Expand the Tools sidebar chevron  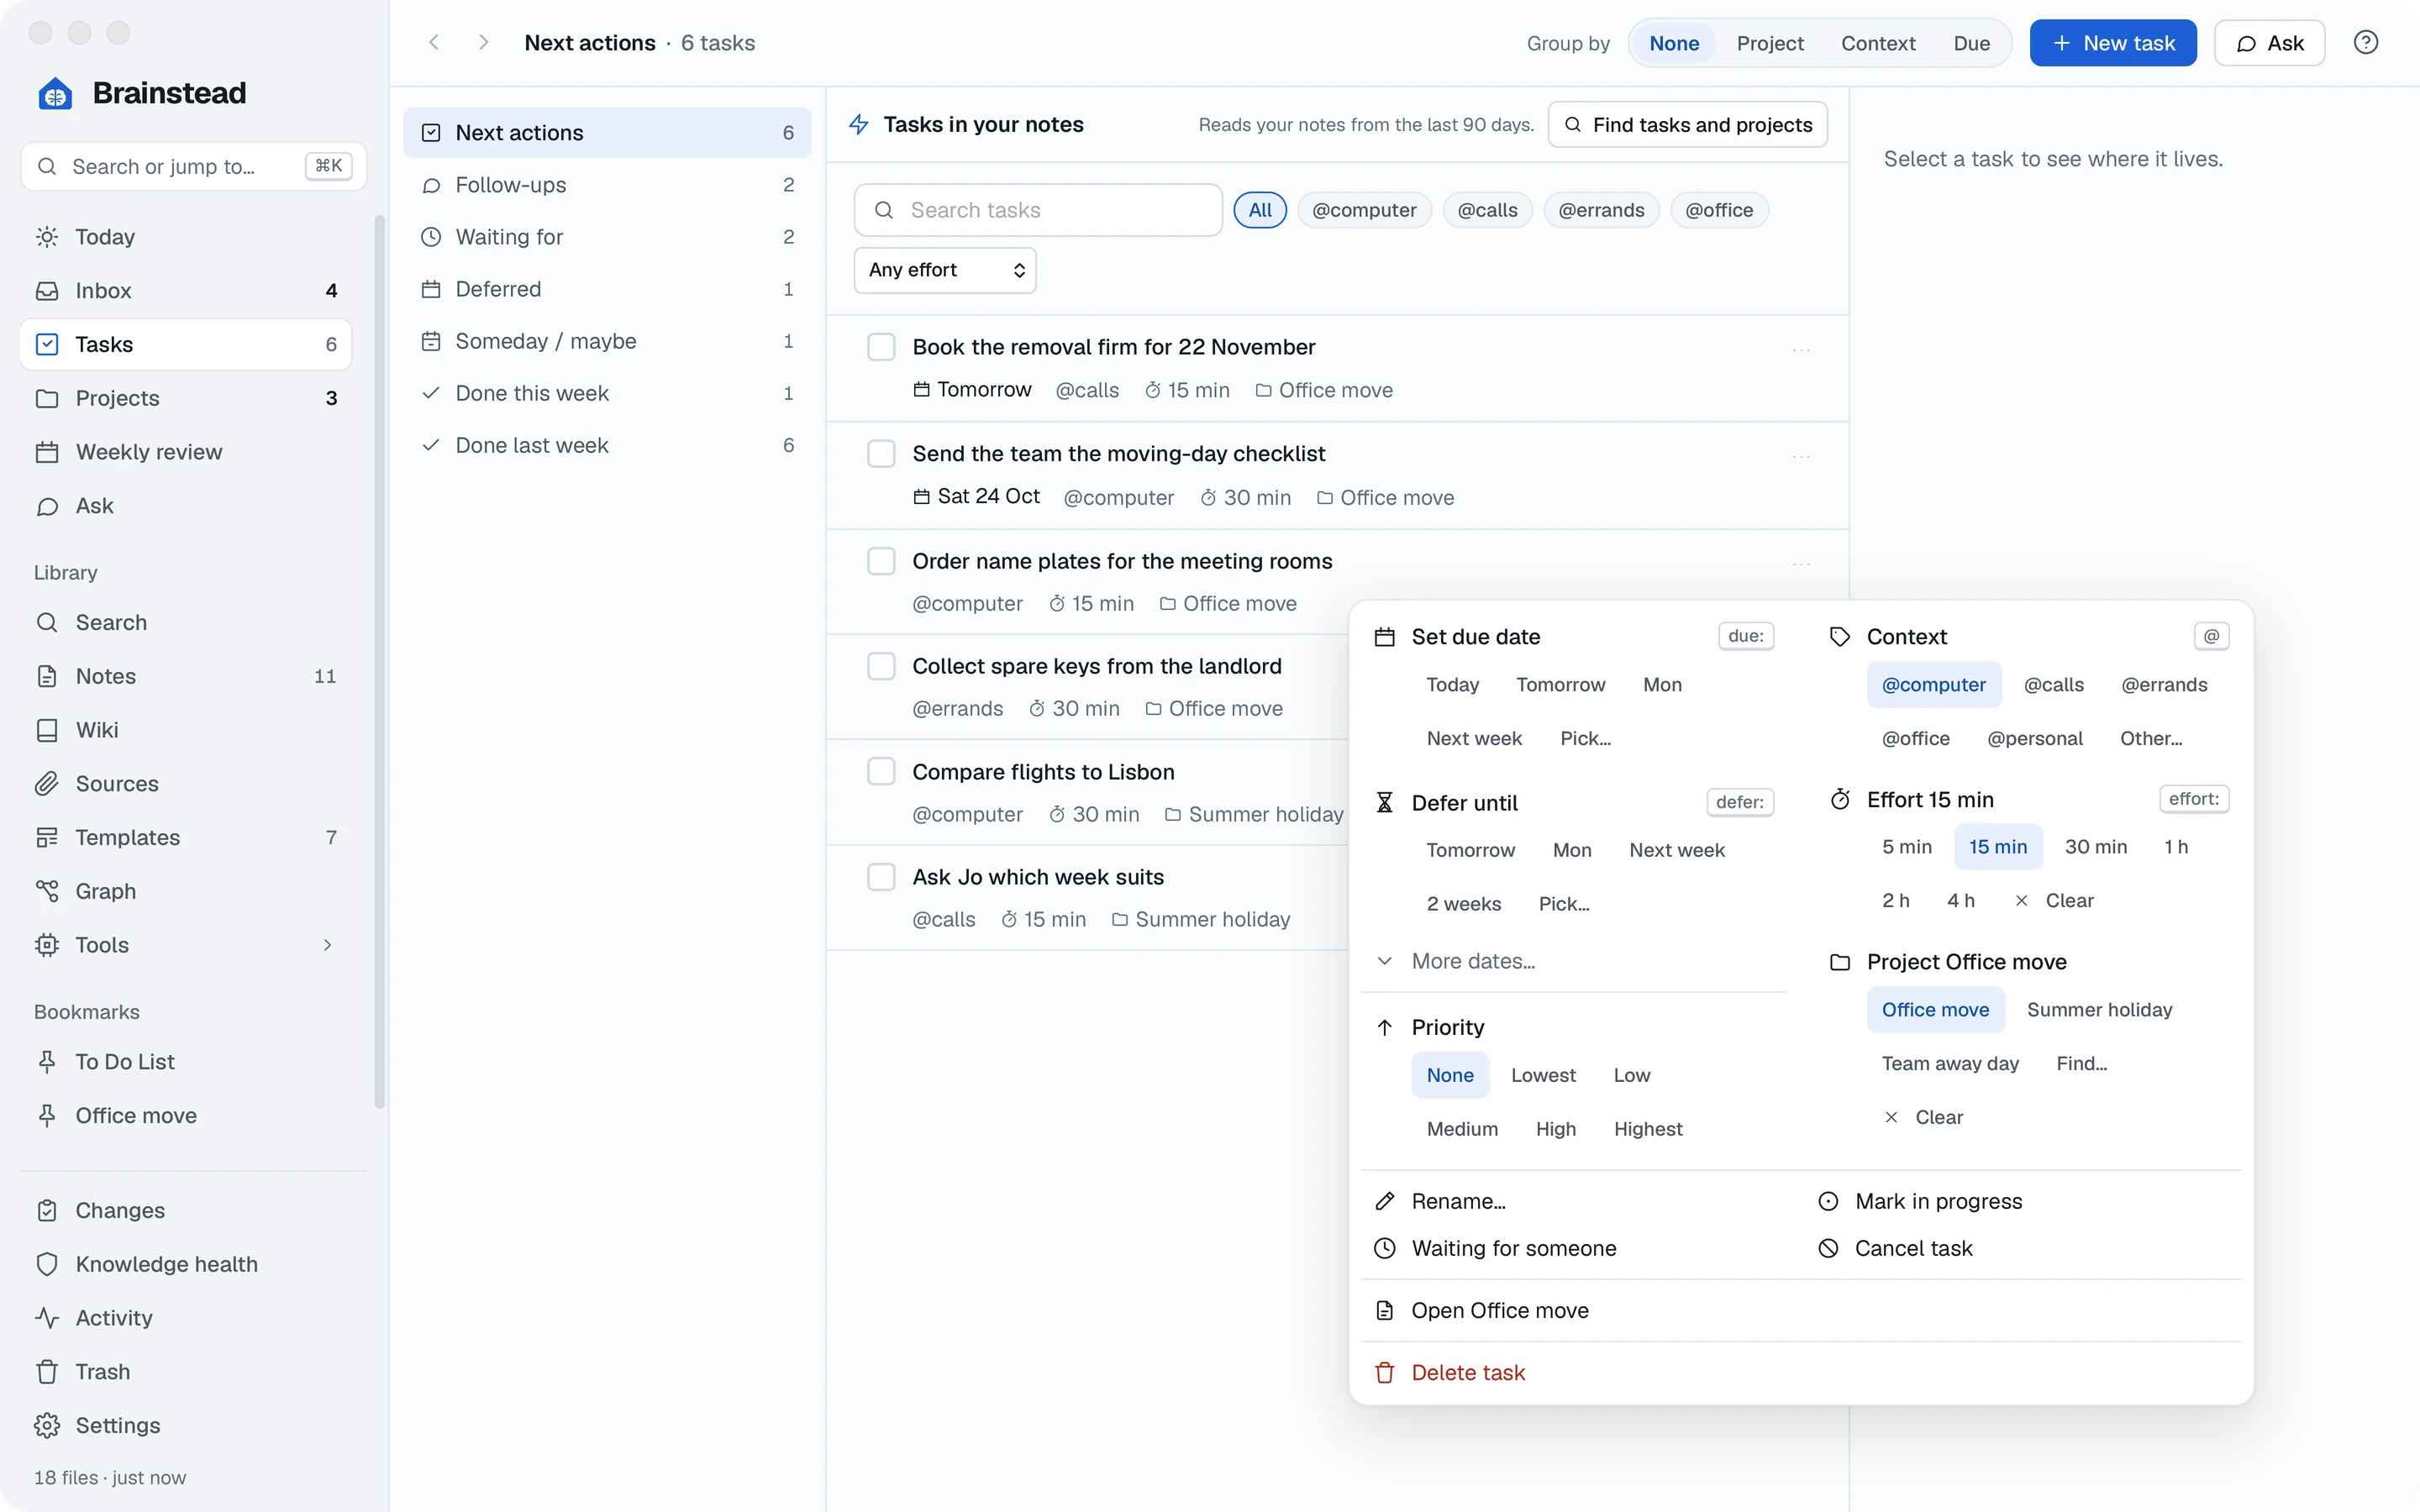pos(327,945)
